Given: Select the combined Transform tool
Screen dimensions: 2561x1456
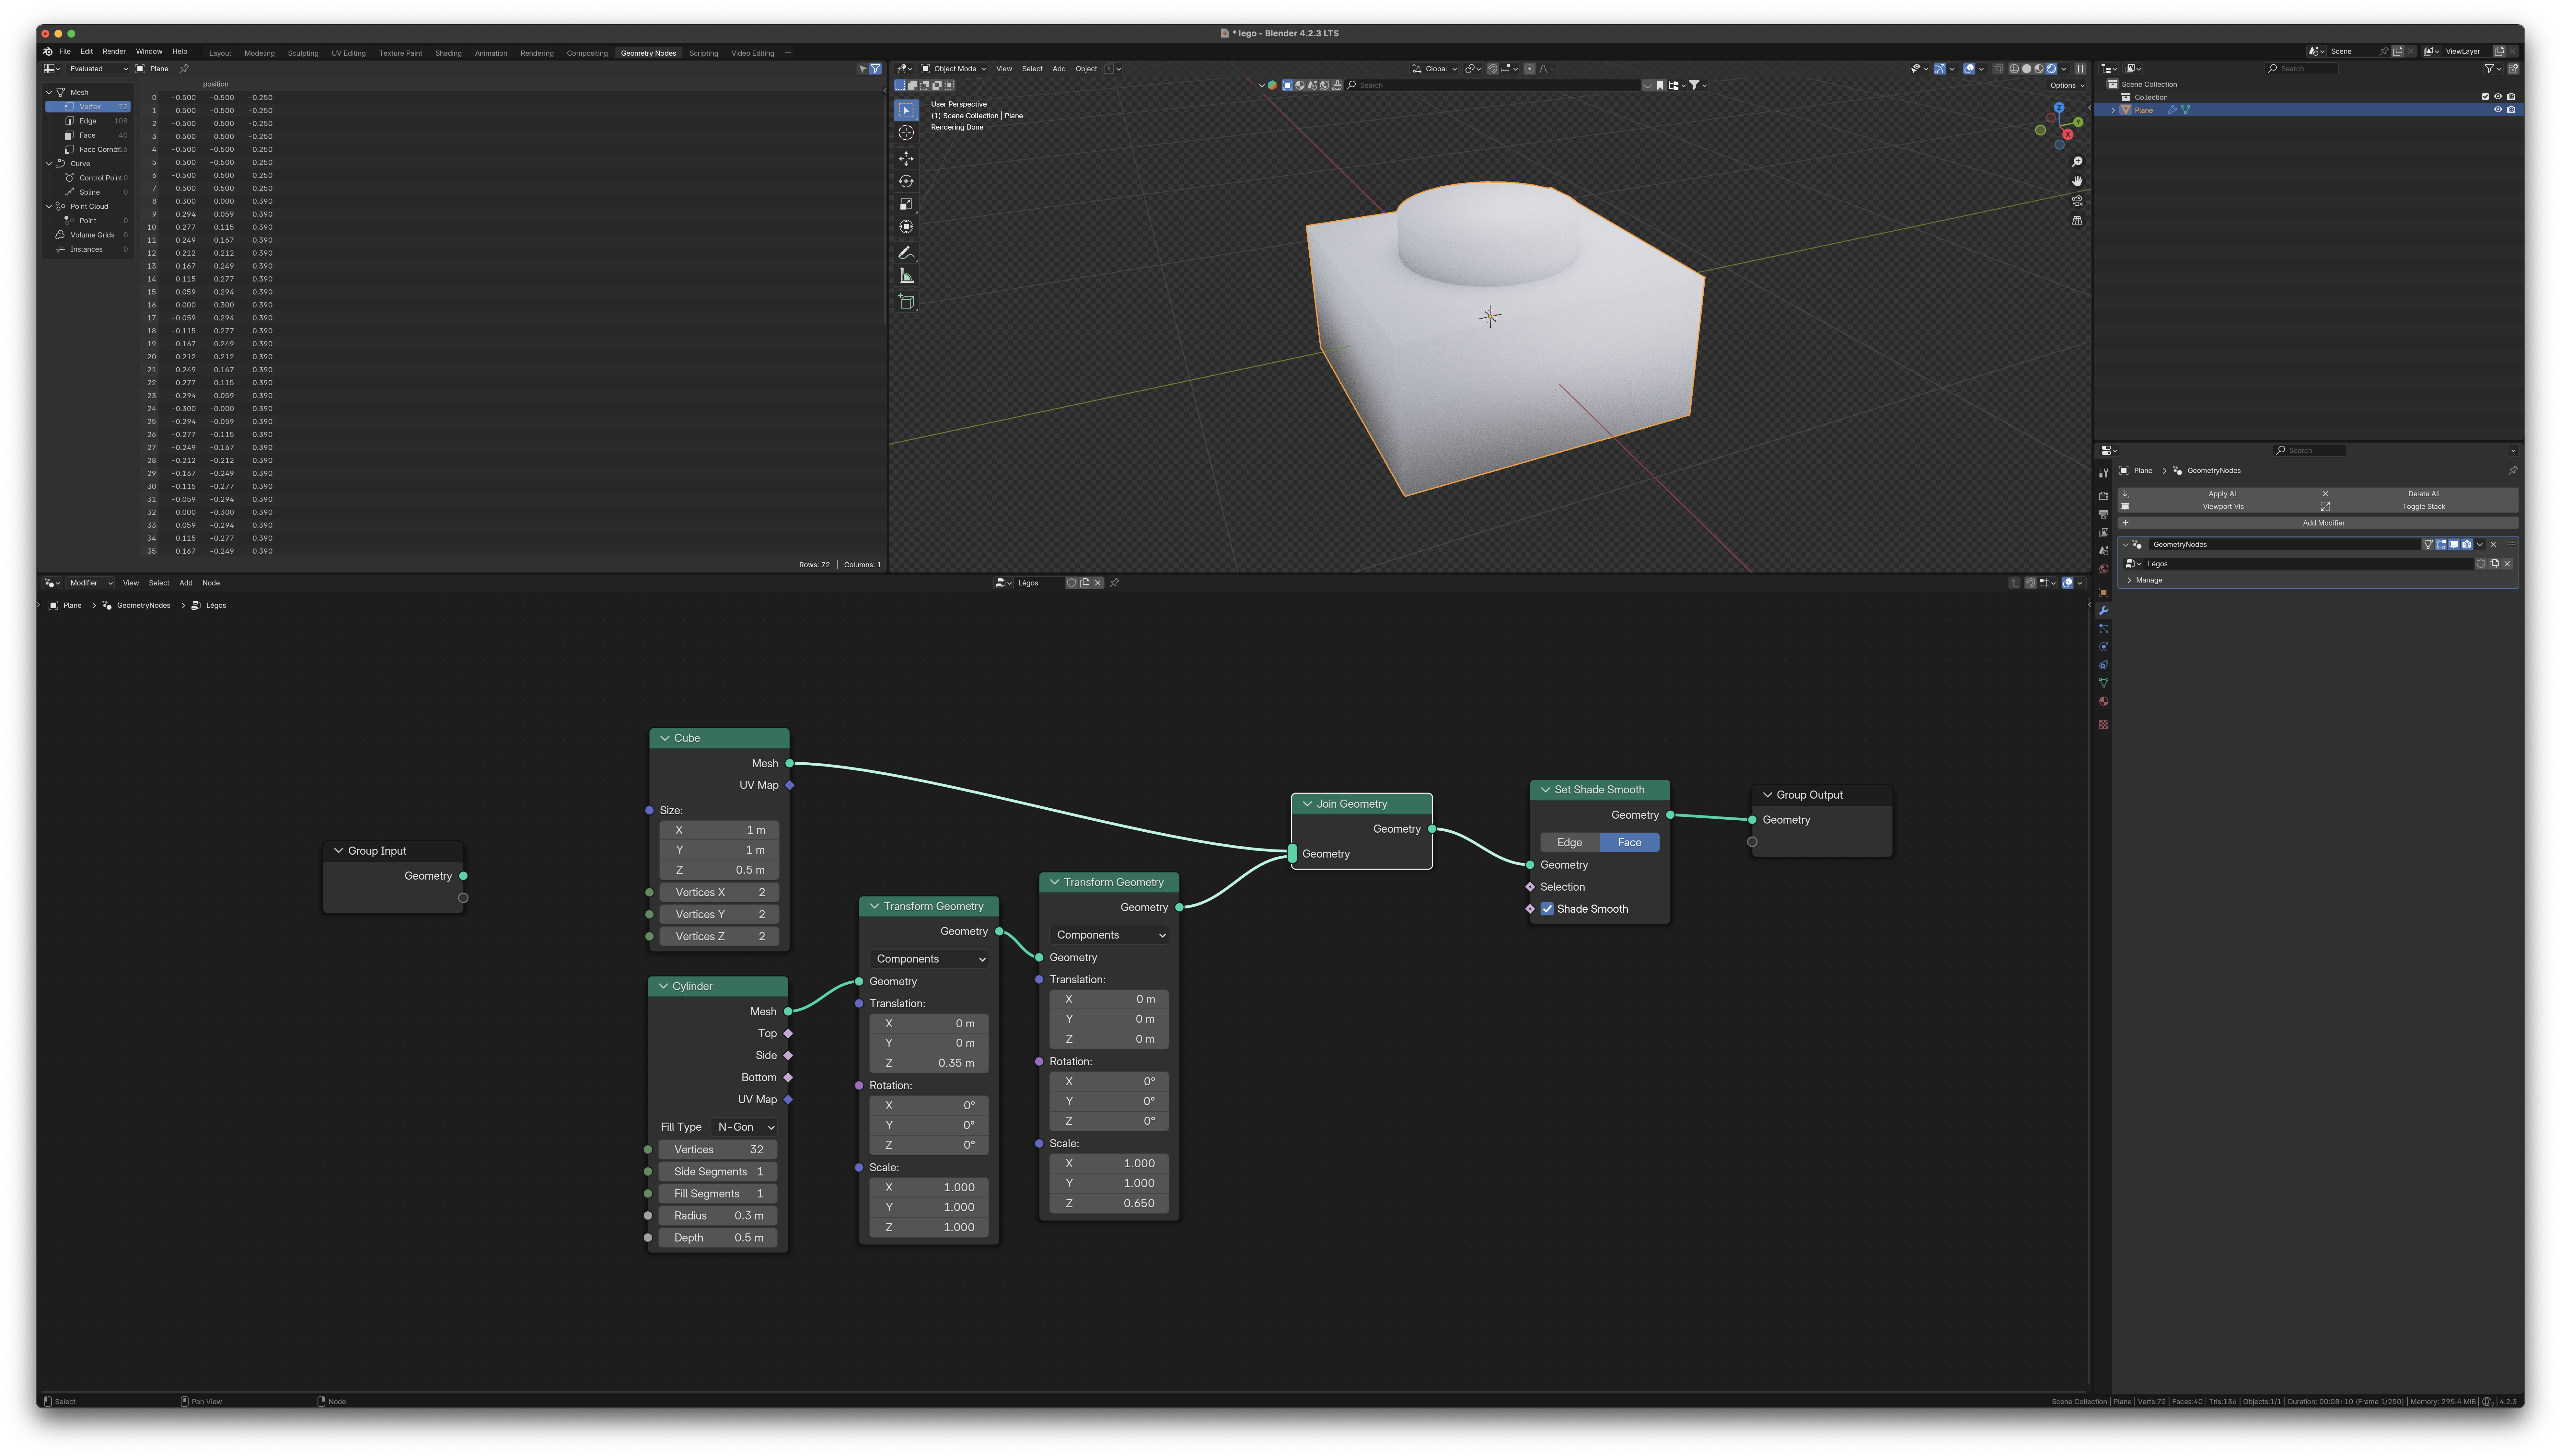Looking at the screenshot, I should 906,227.
